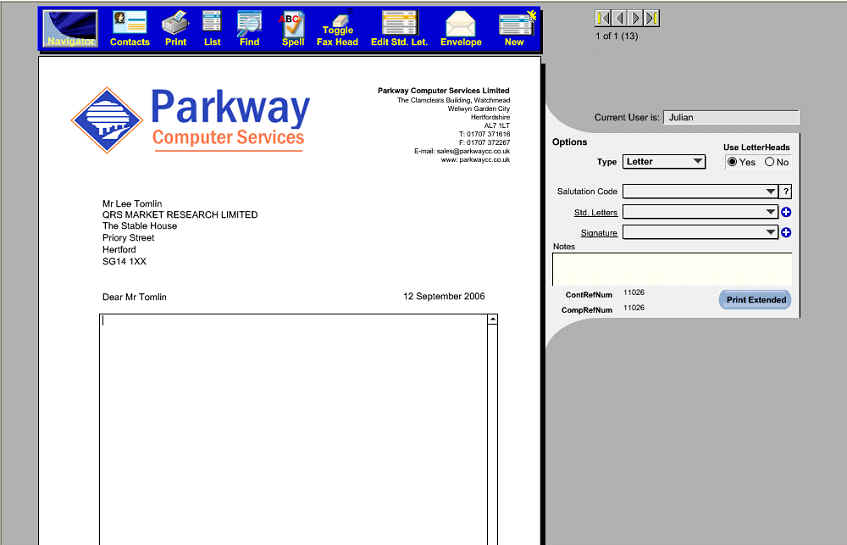847x545 pixels.
Task: Follow the Std. Letters link label
Action: pos(595,212)
